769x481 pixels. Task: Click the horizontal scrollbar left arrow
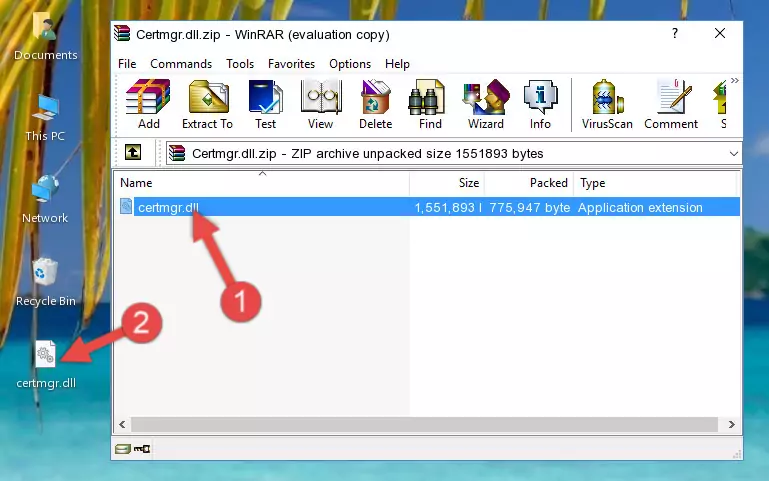click(x=123, y=424)
